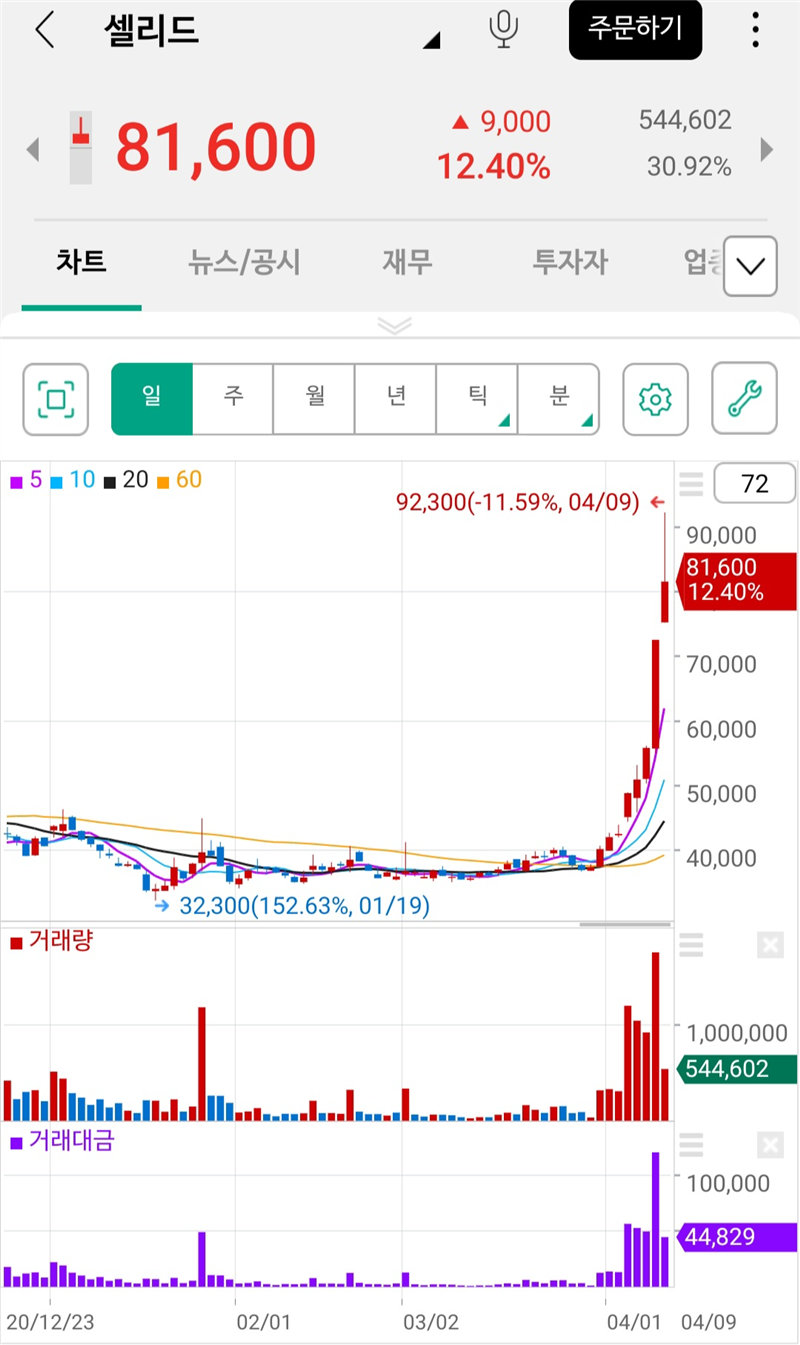This screenshot has height=1345, width=800.
Task: Open the 분 minute period dropdown
Action: 559,399
